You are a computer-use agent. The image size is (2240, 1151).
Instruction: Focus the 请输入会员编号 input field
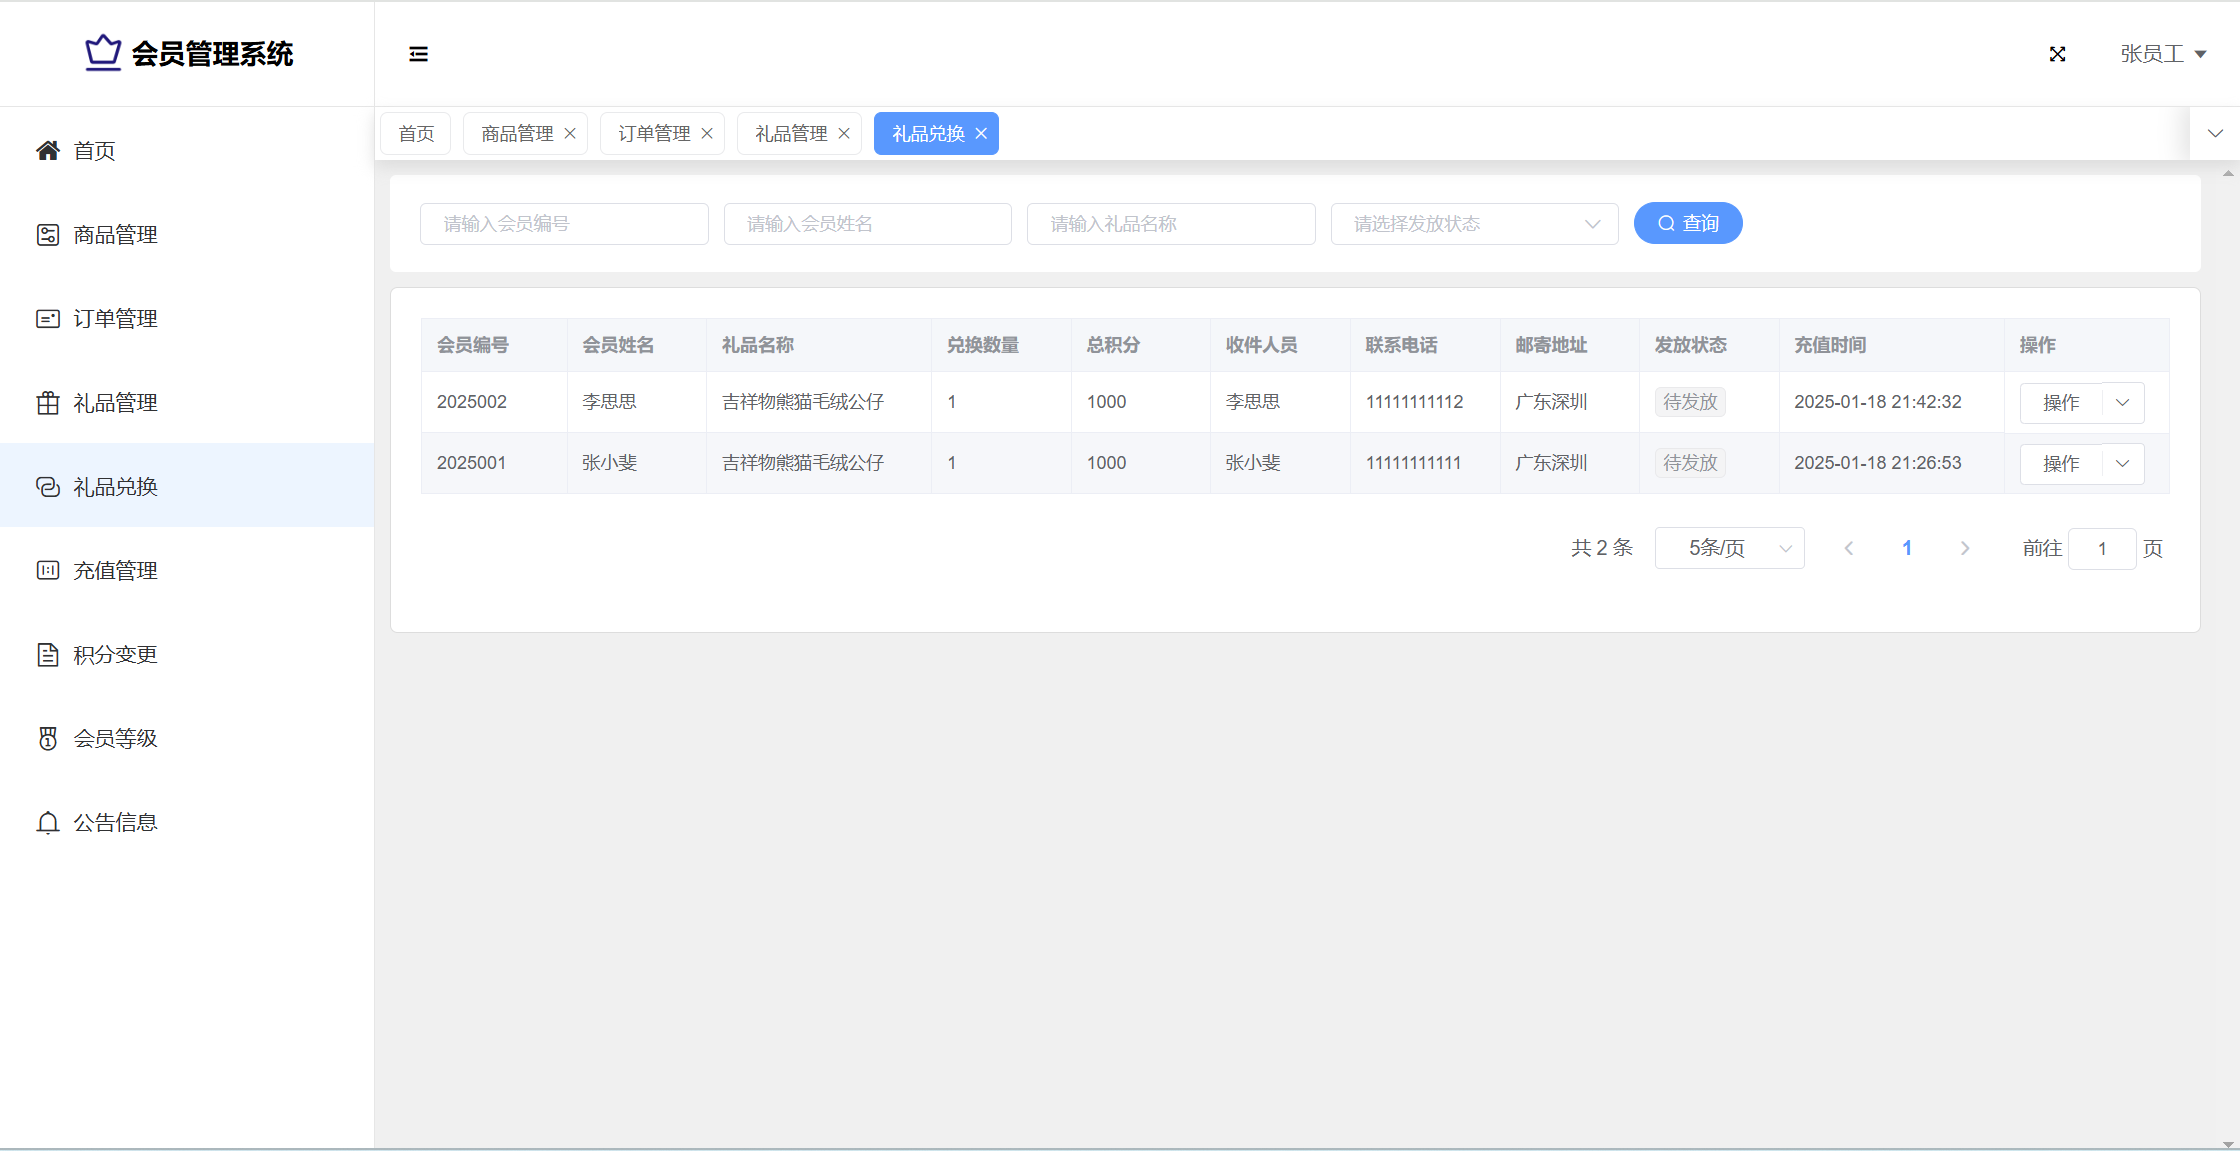564,224
